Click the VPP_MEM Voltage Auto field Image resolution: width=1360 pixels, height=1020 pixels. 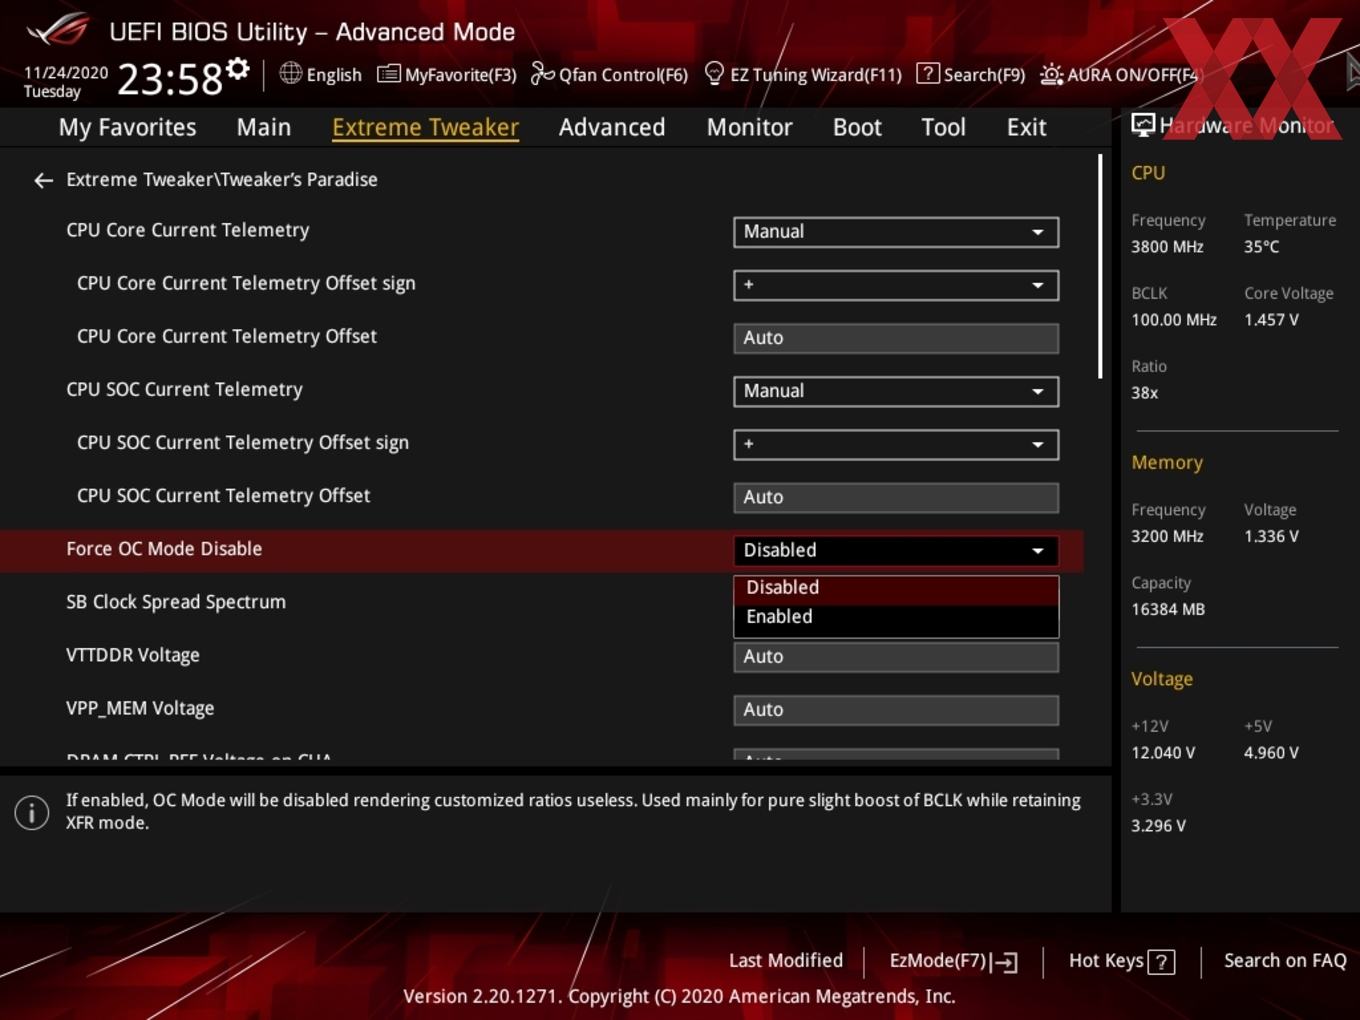click(x=896, y=710)
